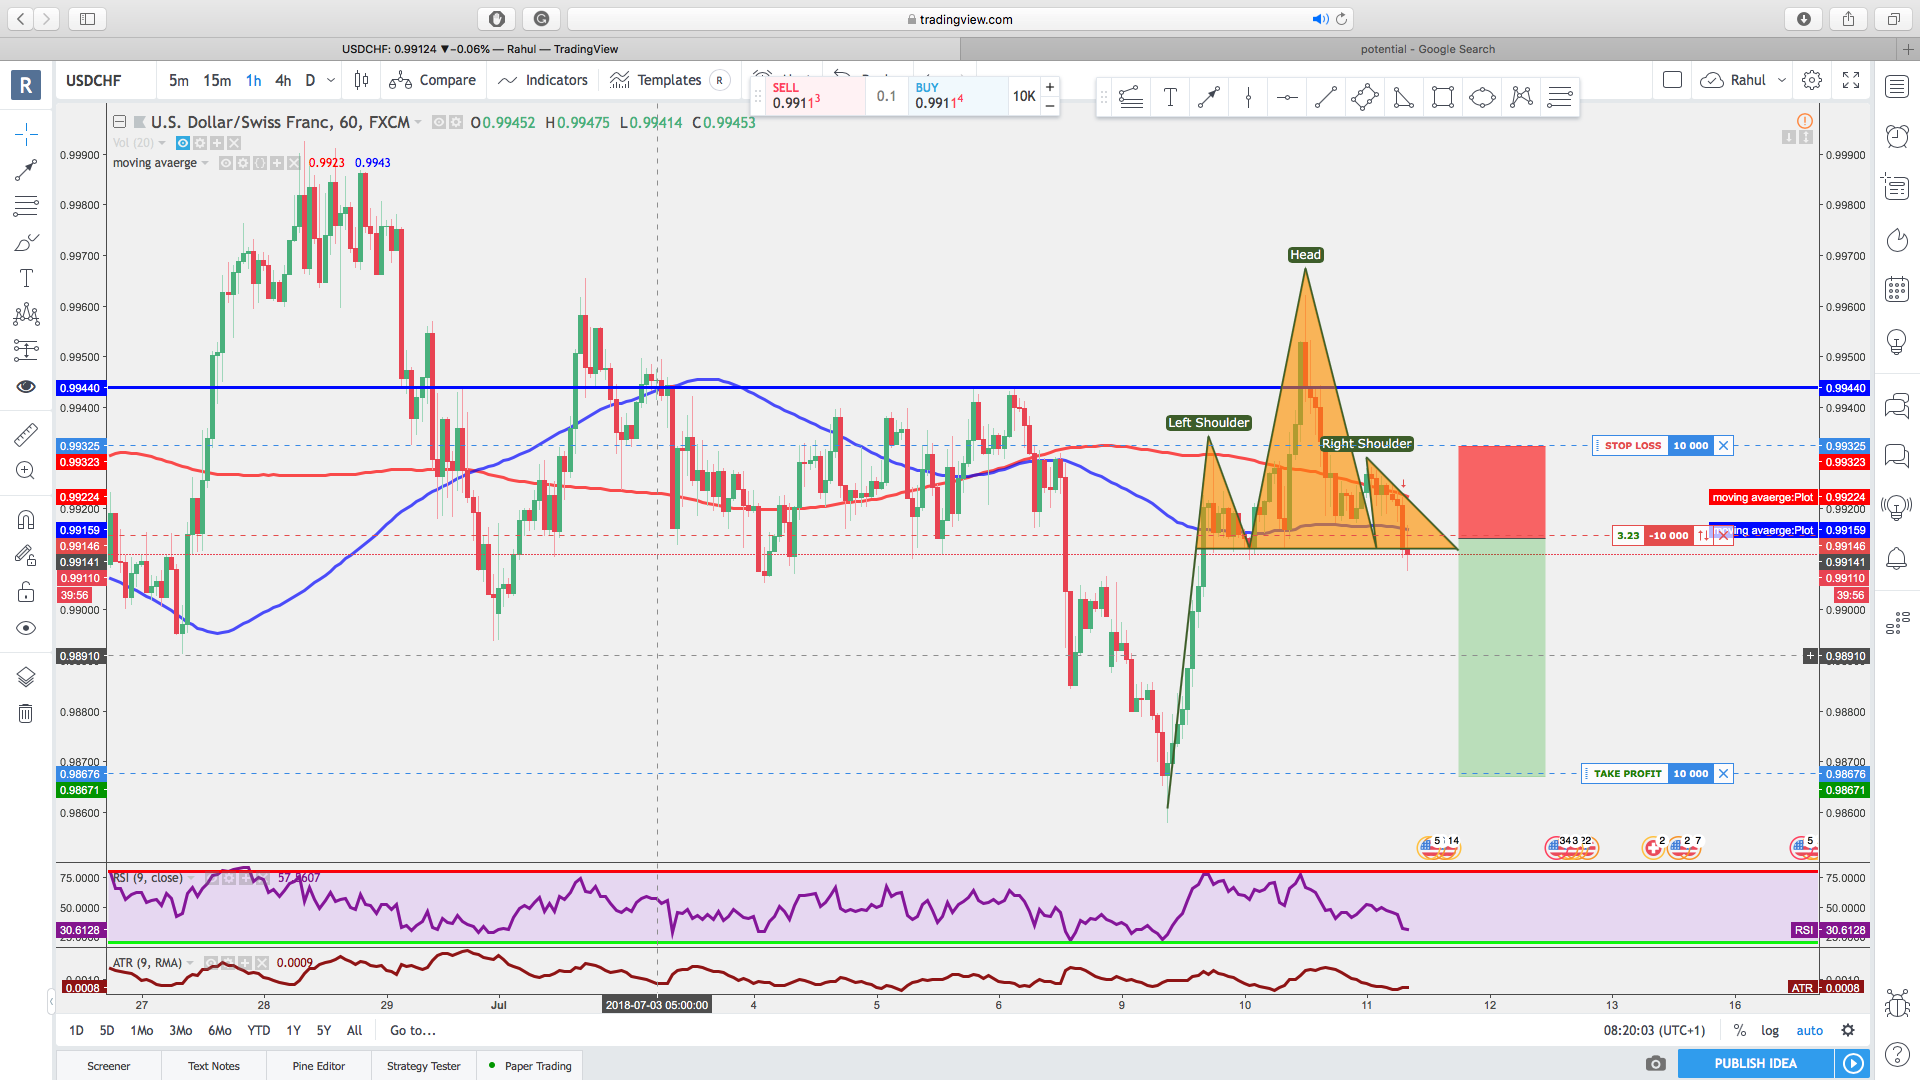
Task: Open chart settings gear icon
Action: (1812, 80)
